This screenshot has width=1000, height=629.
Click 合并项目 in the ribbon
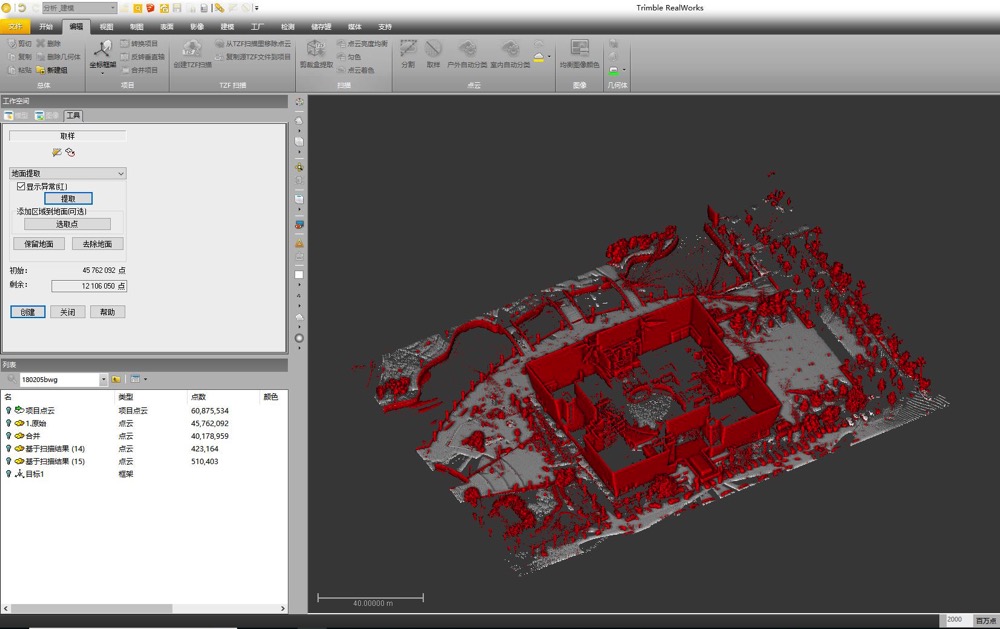139,70
